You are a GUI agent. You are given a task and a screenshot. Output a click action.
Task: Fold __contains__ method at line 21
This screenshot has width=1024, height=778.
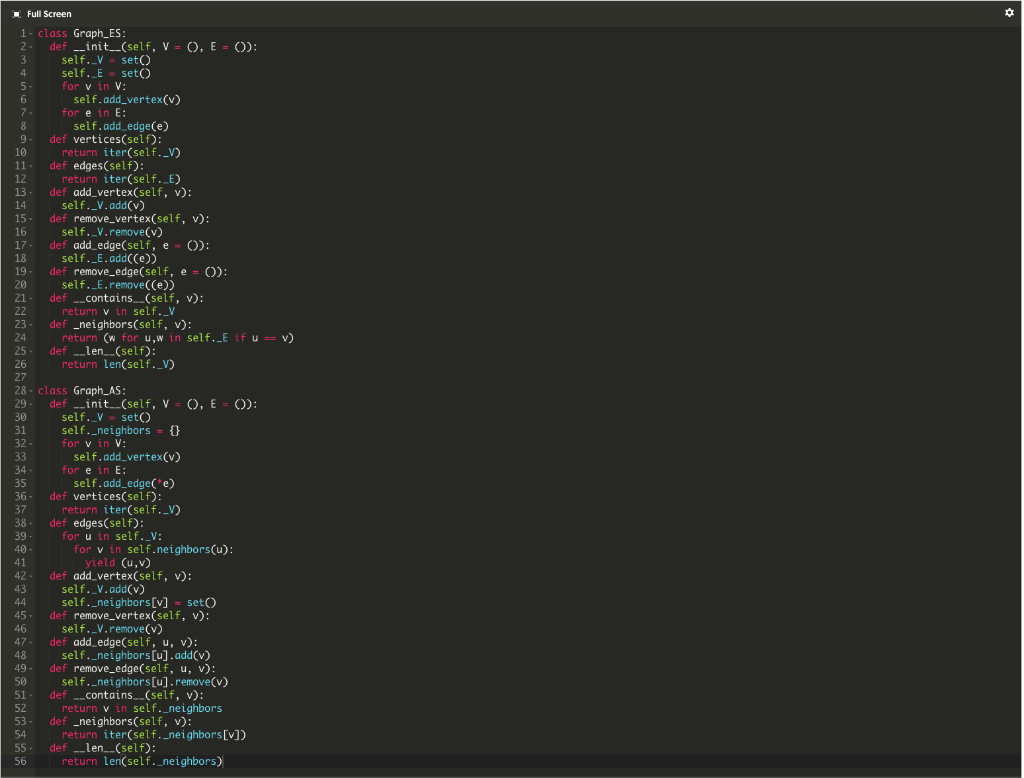click(31, 299)
